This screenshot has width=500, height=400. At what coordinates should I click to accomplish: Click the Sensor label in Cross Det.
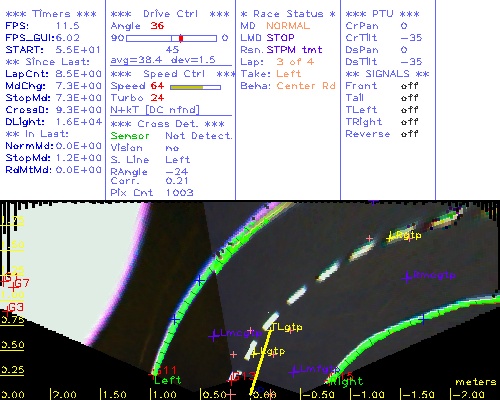coord(130,136)
